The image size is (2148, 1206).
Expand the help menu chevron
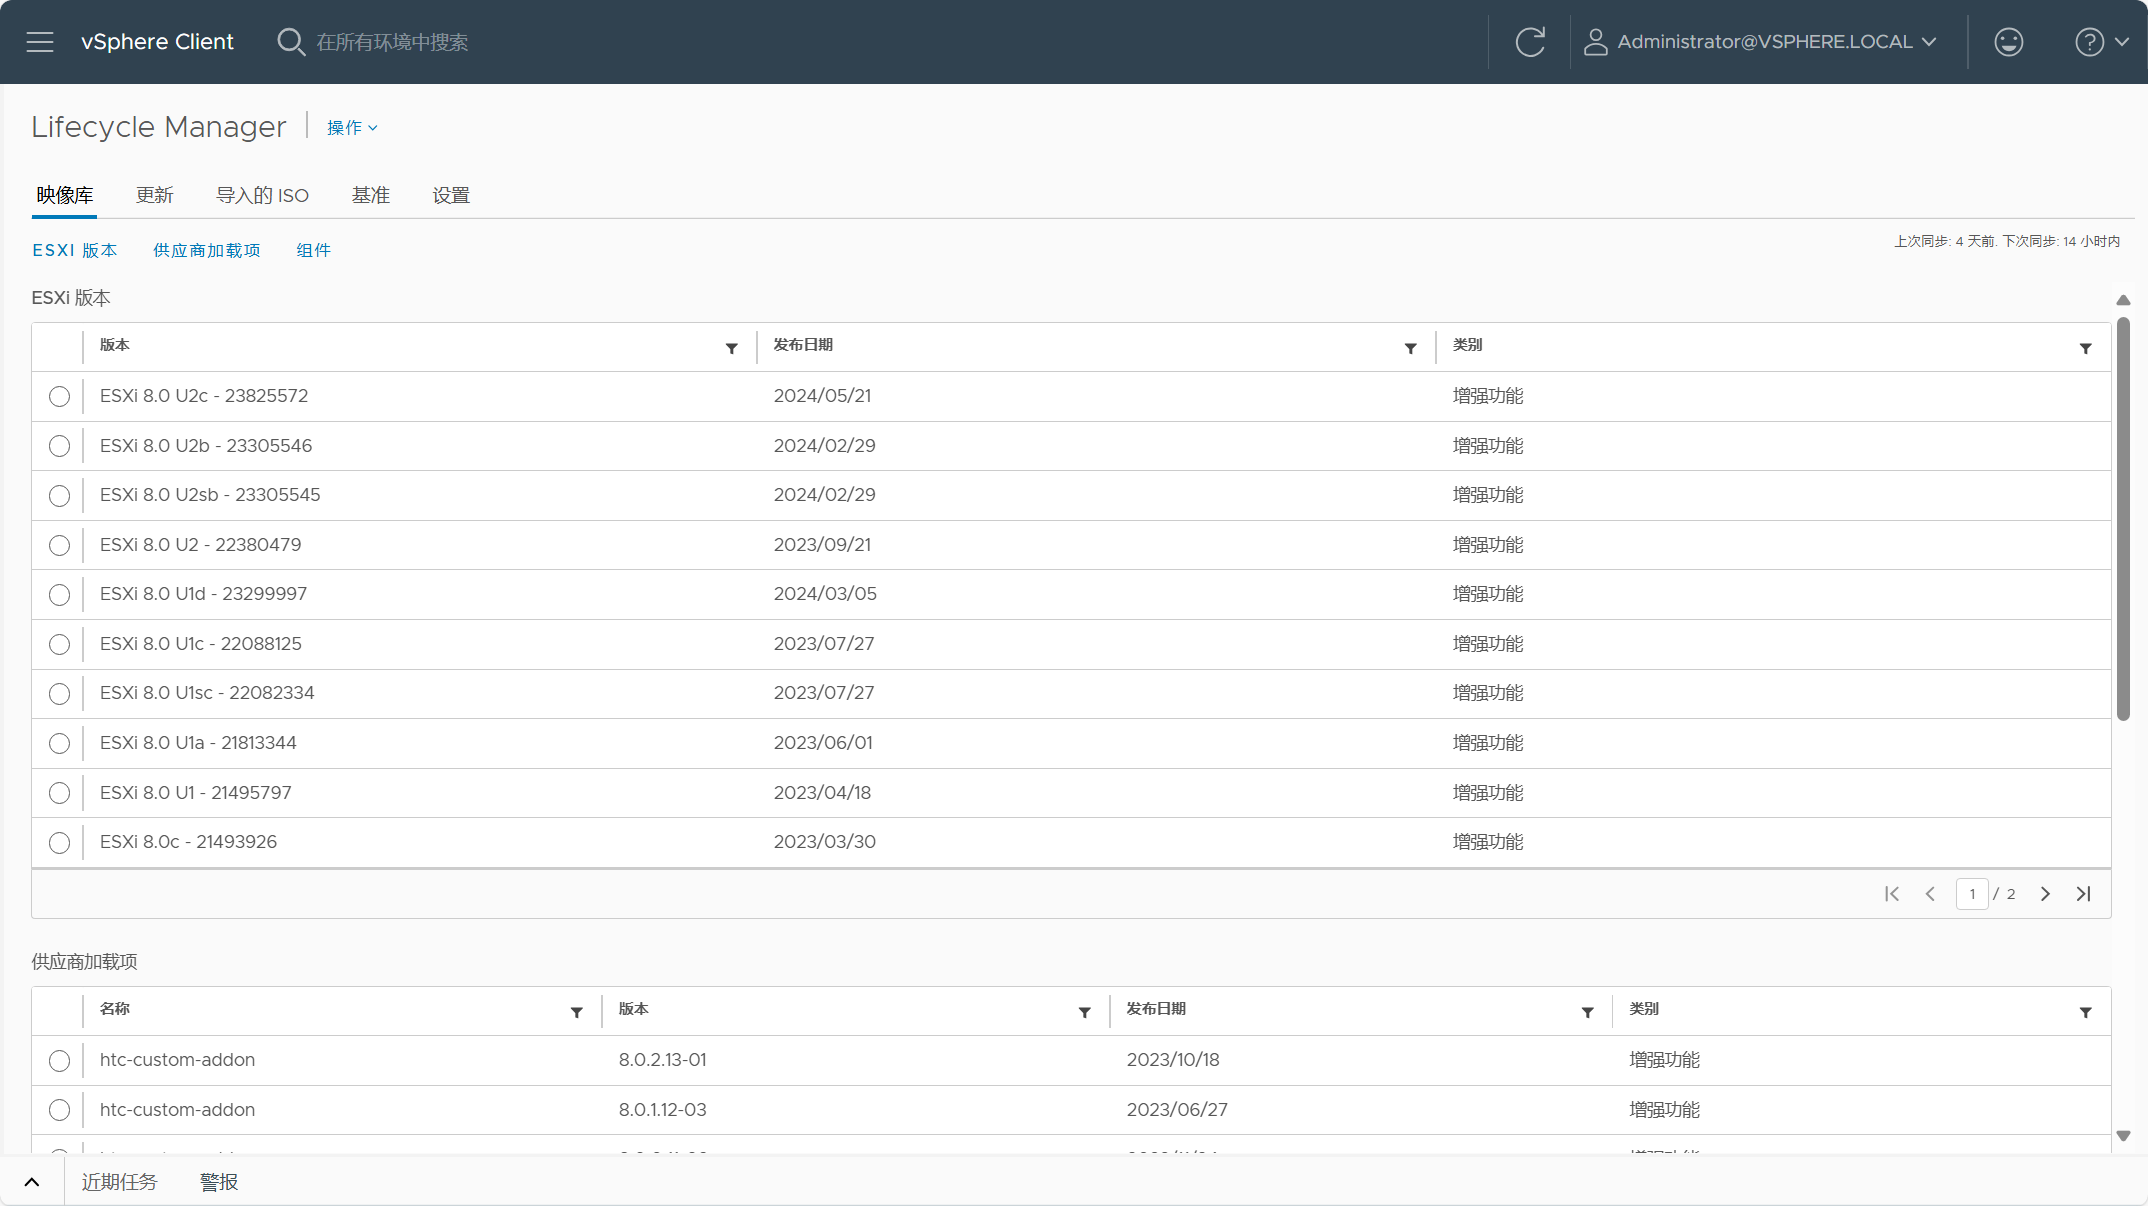coord(2122,42)
